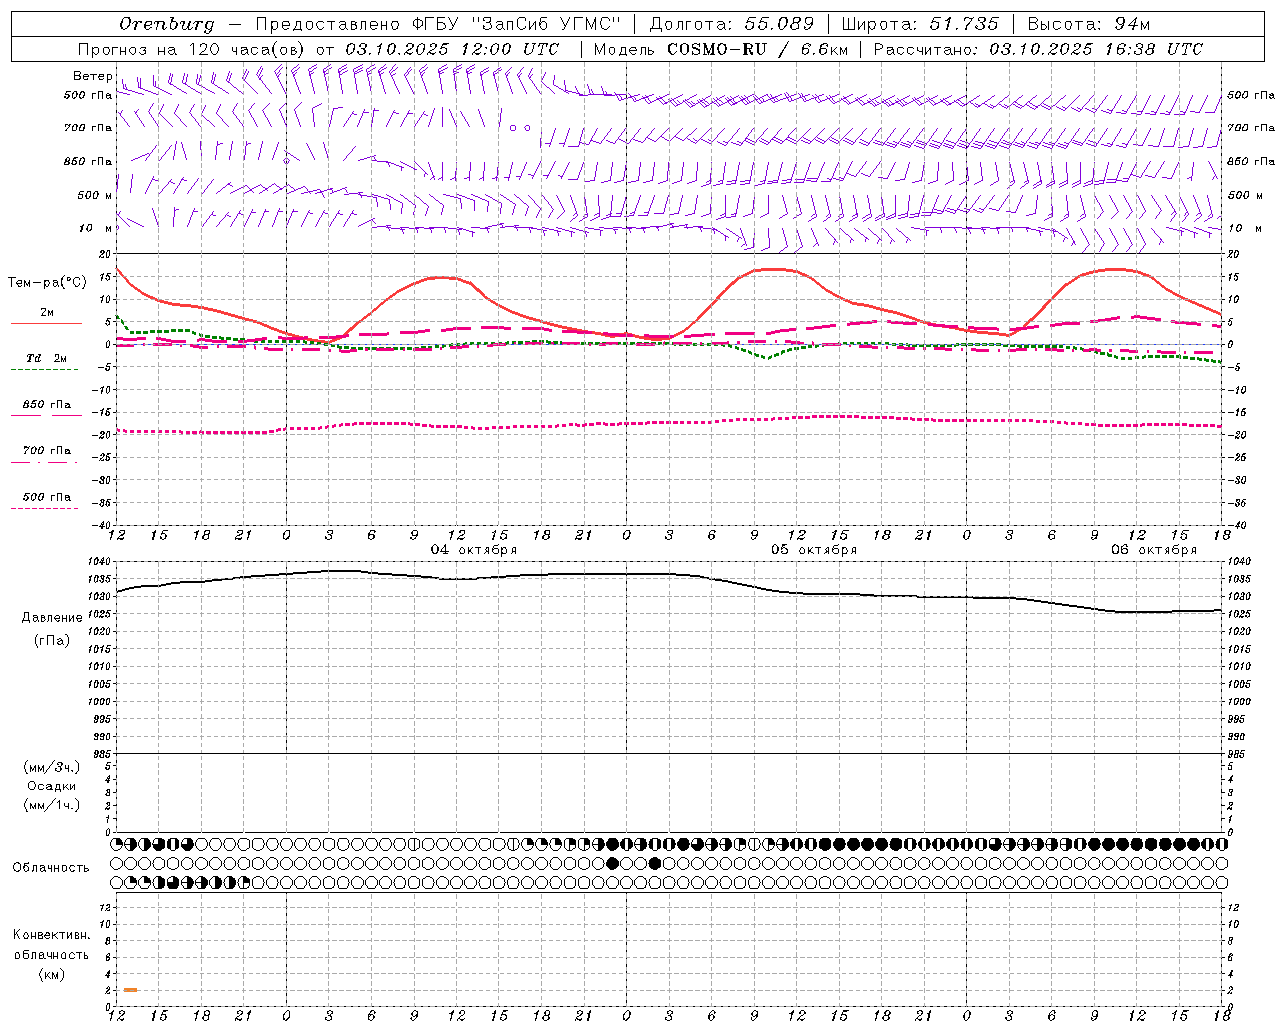Click the Конвективн. облачность label
The height and width of the screenshot is (1024, 1280).
pos(52,945)
